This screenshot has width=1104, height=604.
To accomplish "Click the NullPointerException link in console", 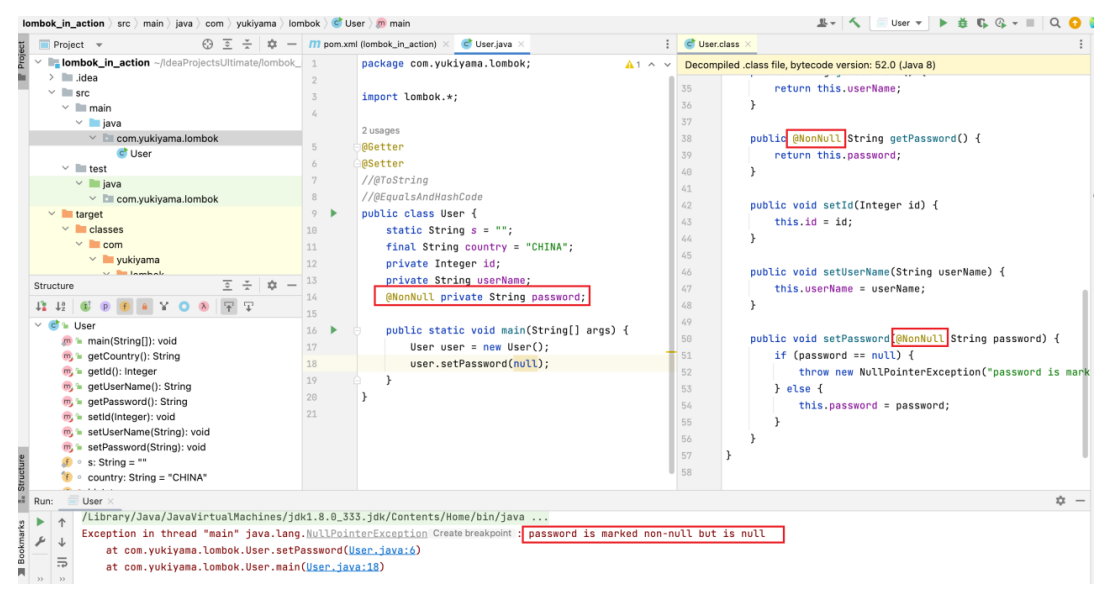I will pyautogui.click(x=366, y=534).
